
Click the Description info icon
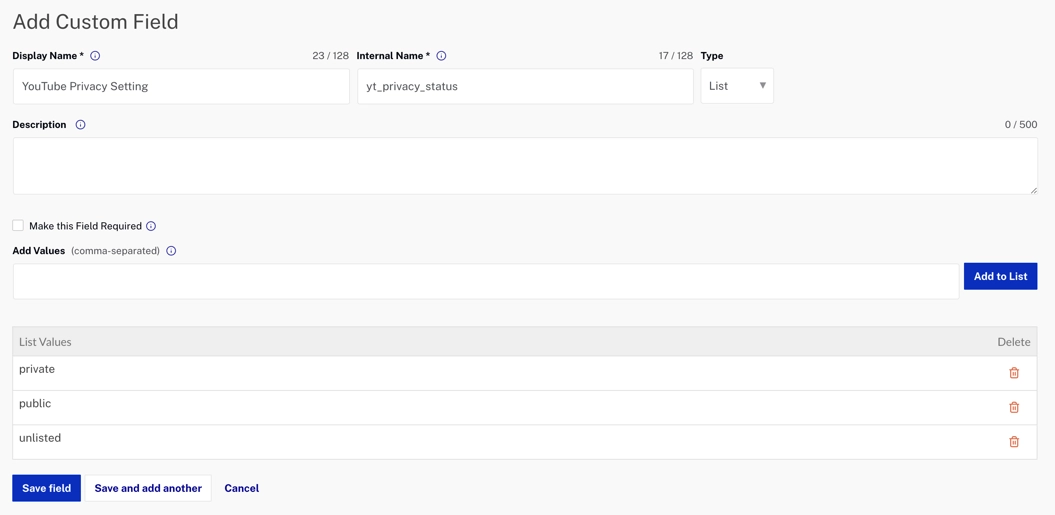click(x=80, y=125)
